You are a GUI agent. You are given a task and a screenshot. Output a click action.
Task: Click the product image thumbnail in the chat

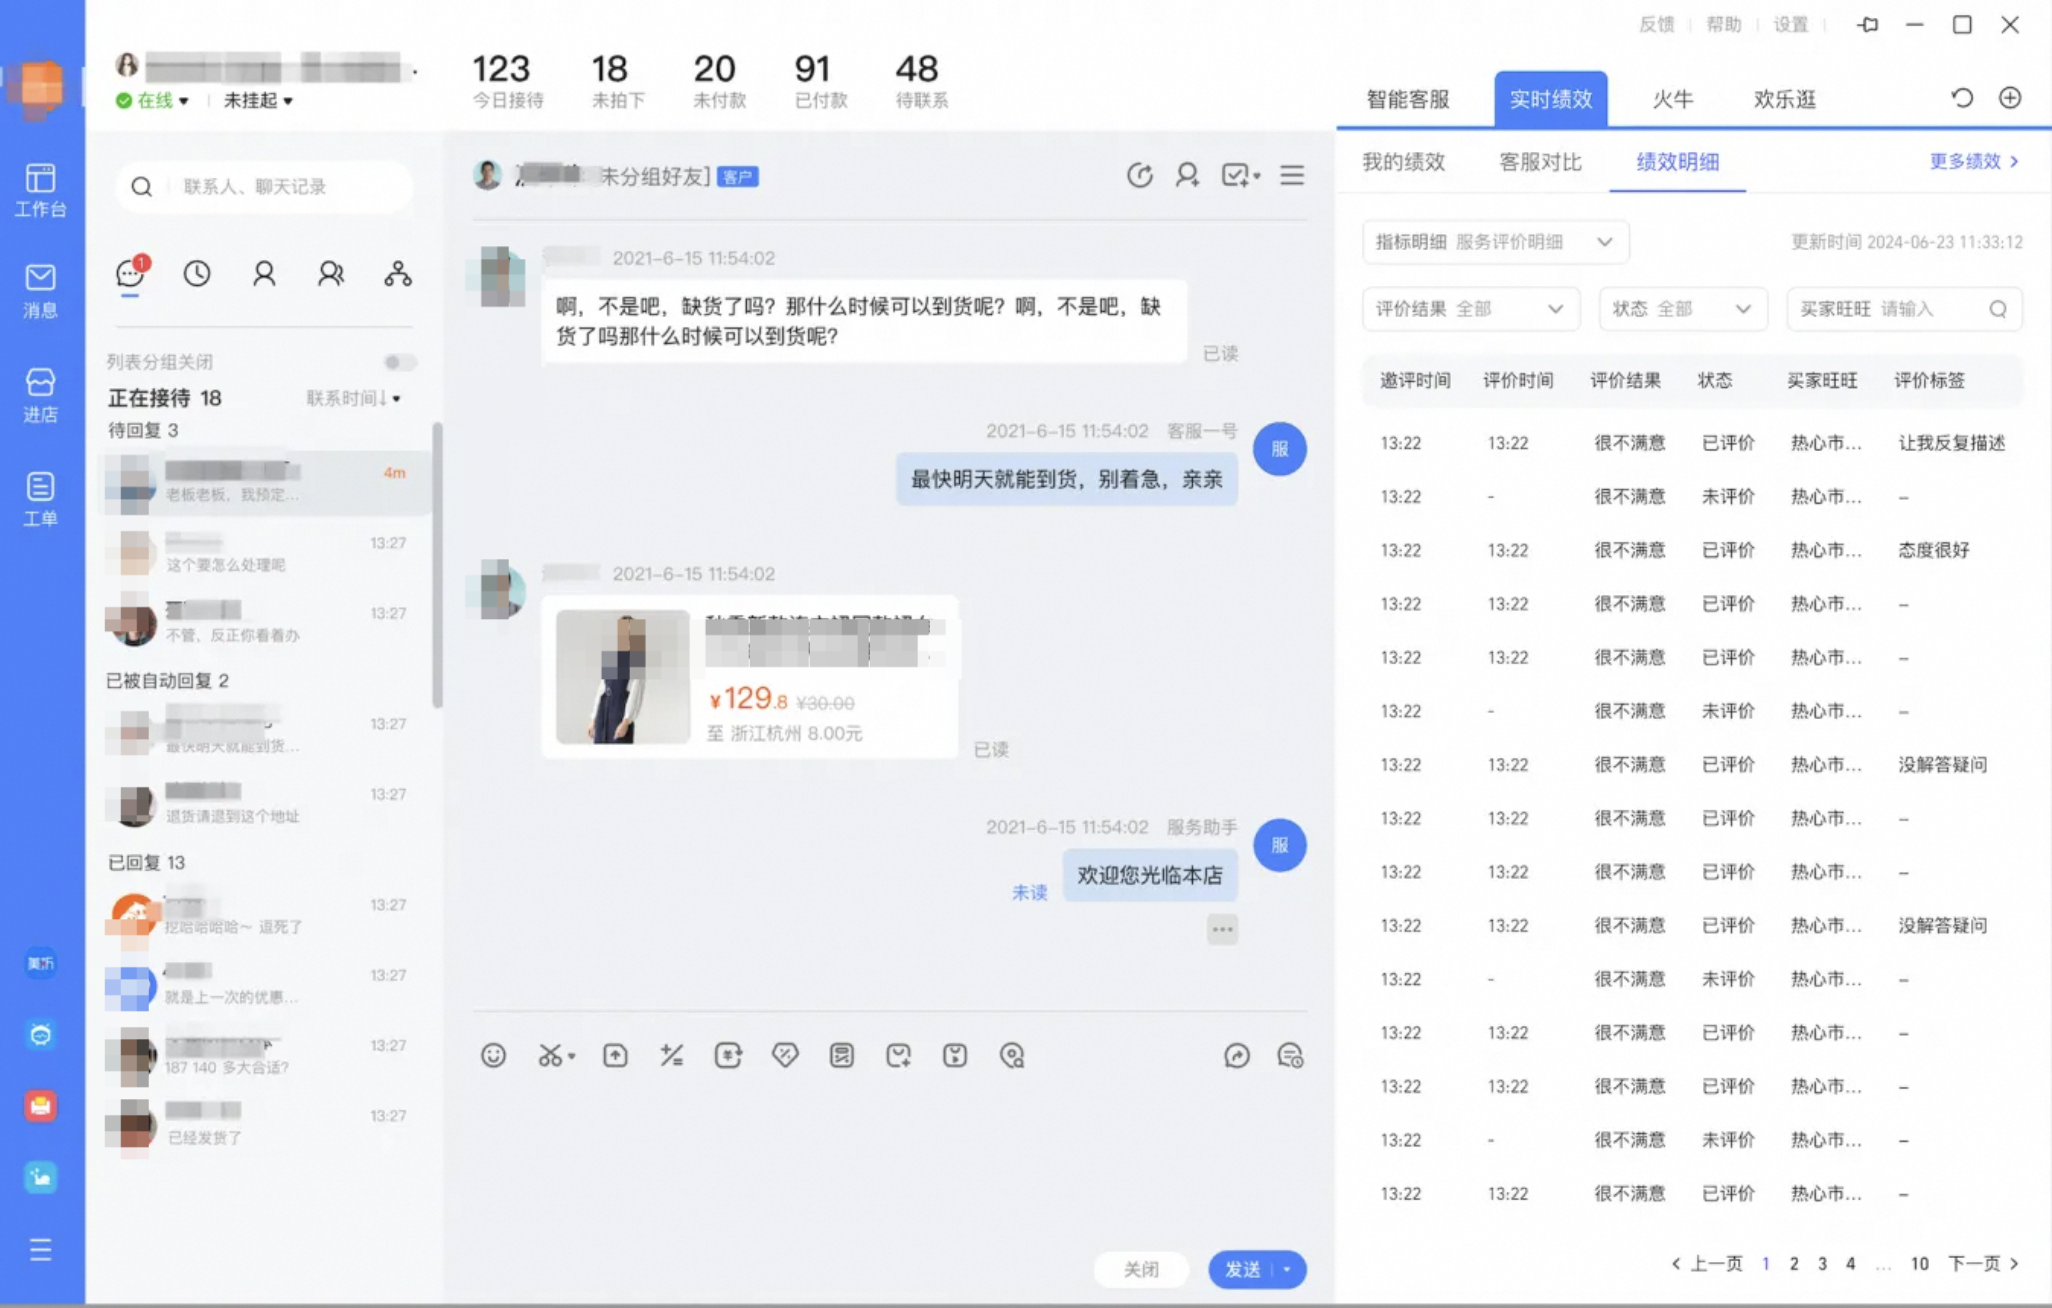(623, 677)
